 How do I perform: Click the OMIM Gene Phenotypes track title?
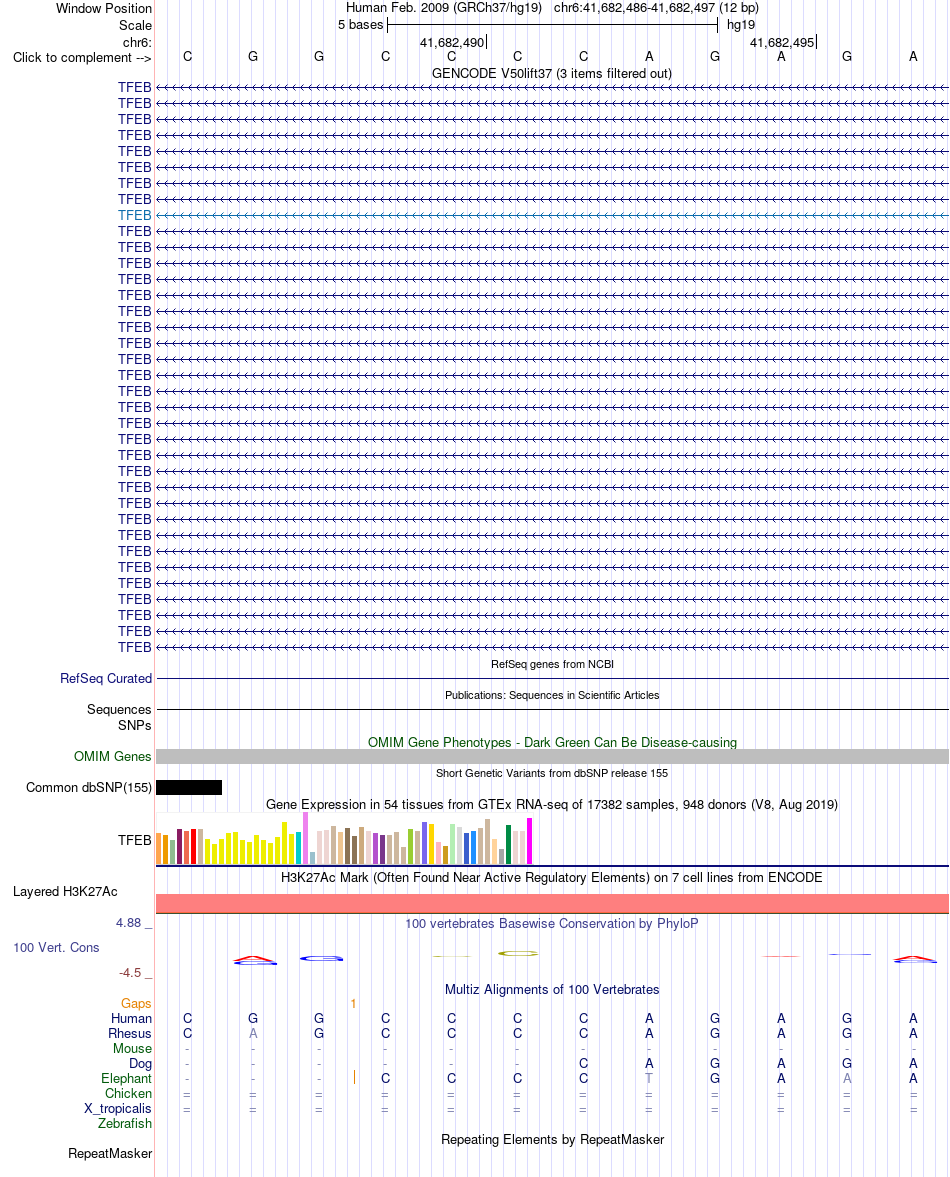point(552,742)
